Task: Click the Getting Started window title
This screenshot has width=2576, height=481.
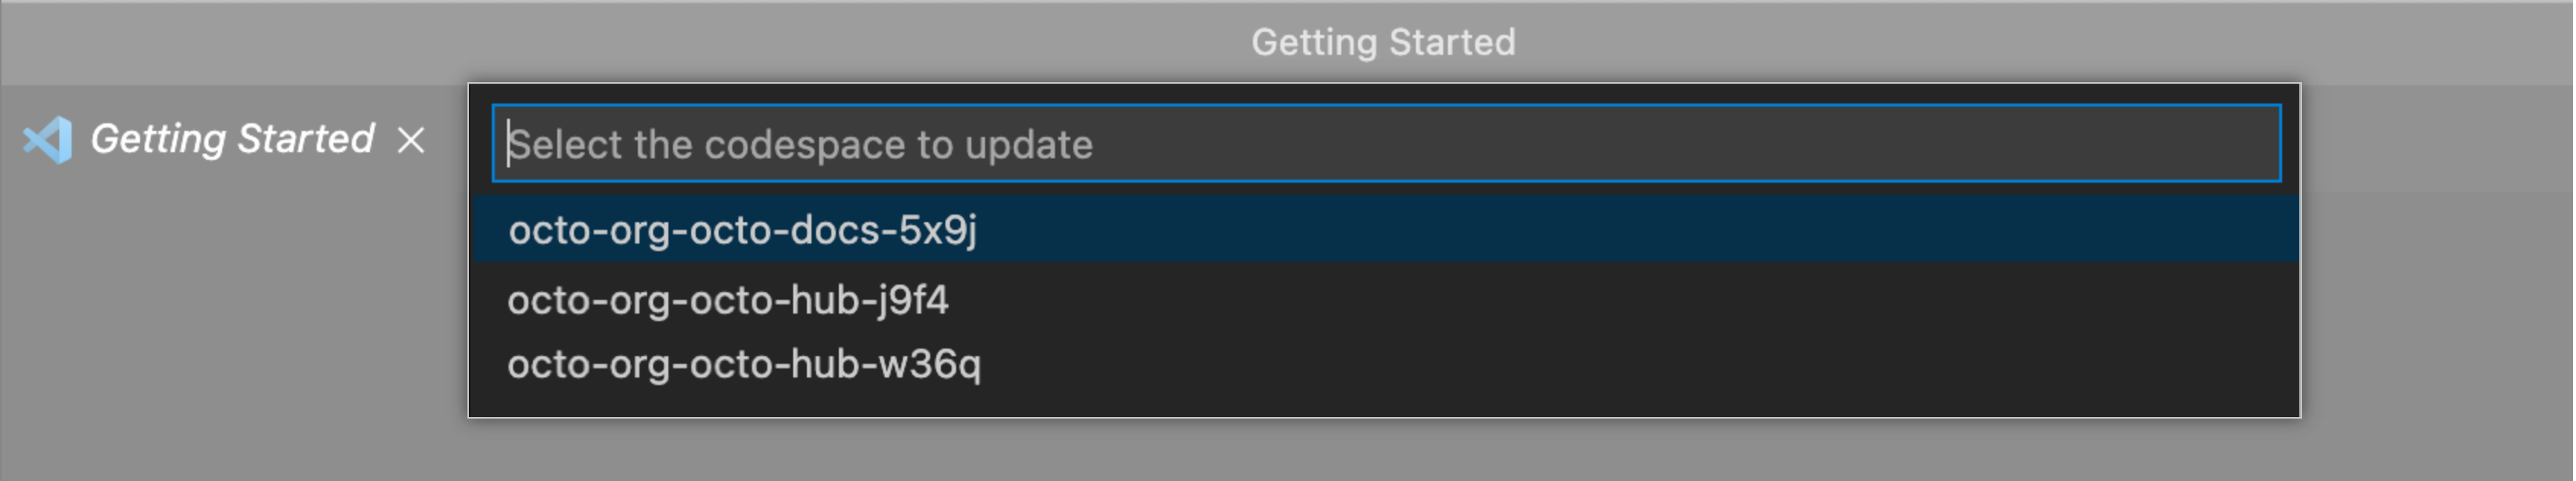Action: (1383, 42)
